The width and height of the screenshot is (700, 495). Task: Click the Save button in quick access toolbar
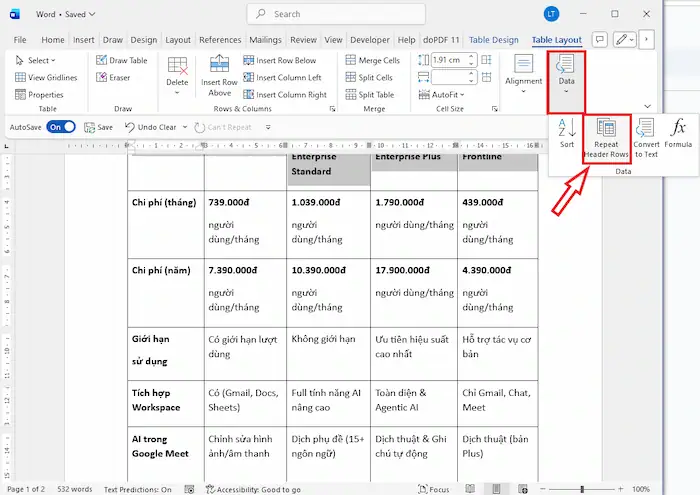[x=98, y=127]
